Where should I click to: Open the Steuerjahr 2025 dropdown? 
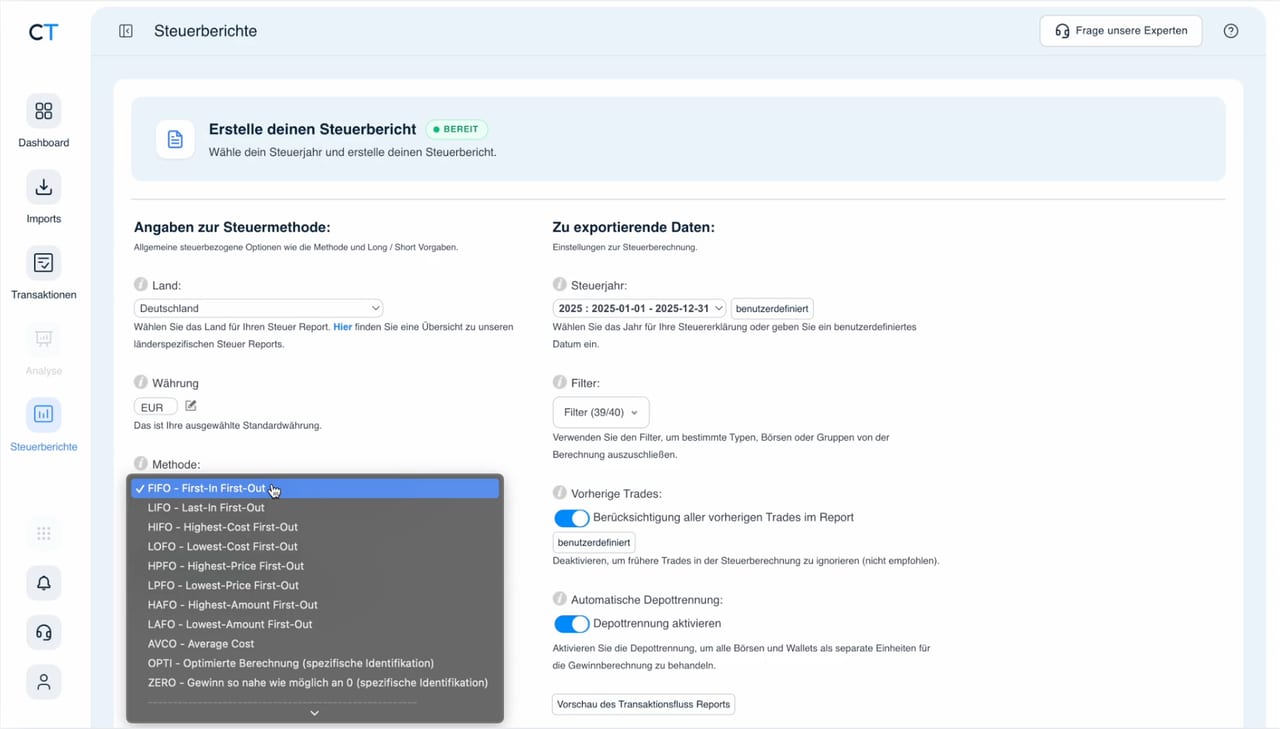(x=640, y=309)
